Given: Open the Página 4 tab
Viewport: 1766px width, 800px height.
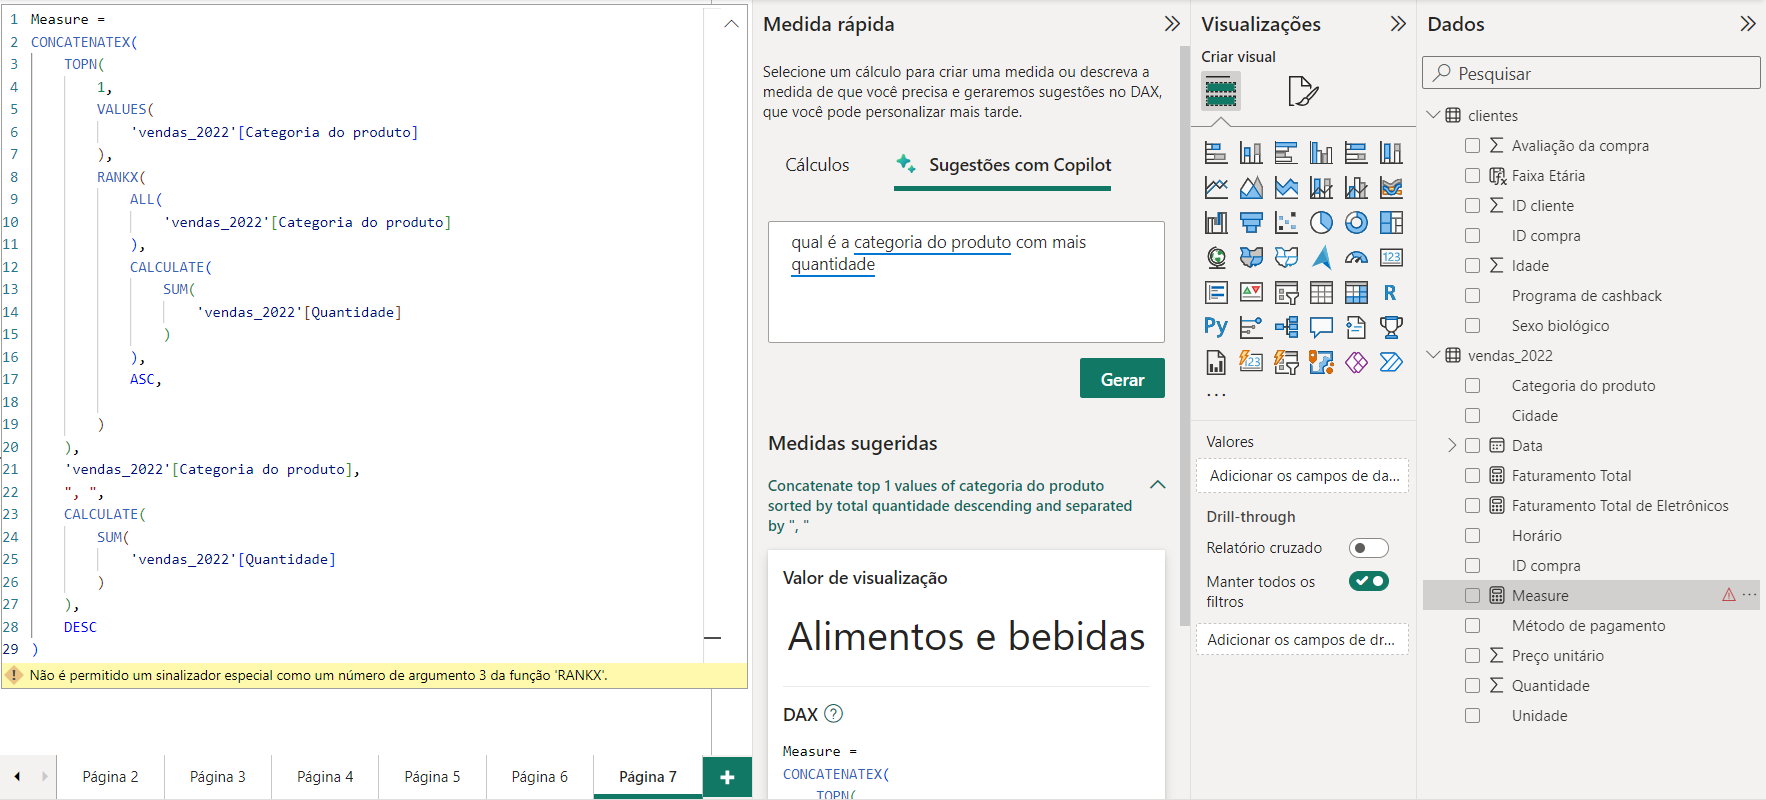Looking at the screenshot, I should coord(325,777).
